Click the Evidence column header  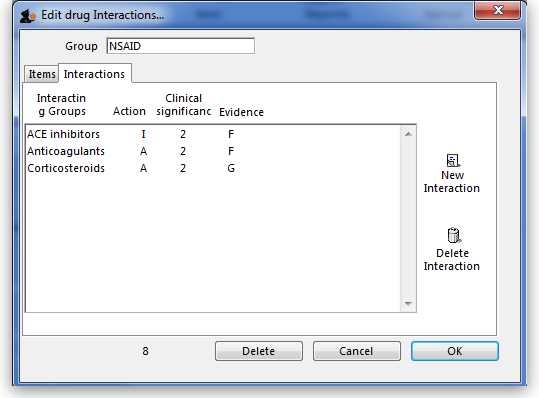(x=241, y=112)
